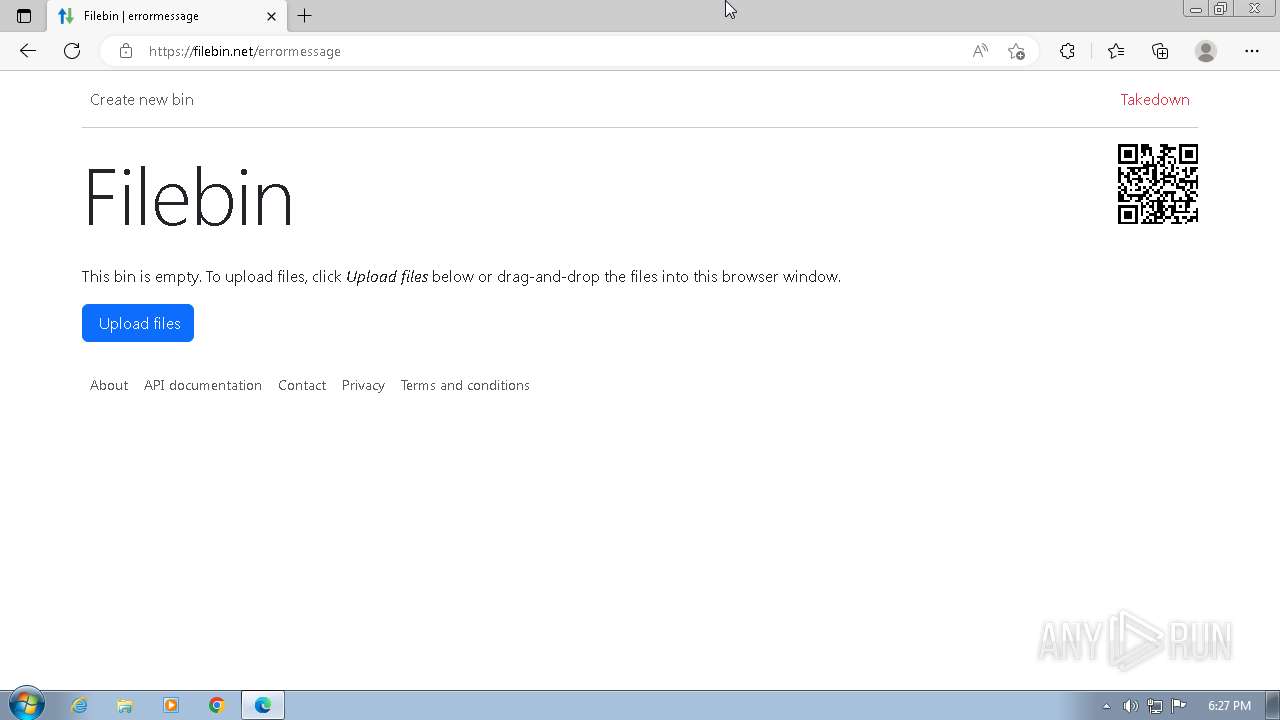The height and width of the screenshot is (720, 1280).
Task: Click the bin QR code image
Action: click(1158, 184)
